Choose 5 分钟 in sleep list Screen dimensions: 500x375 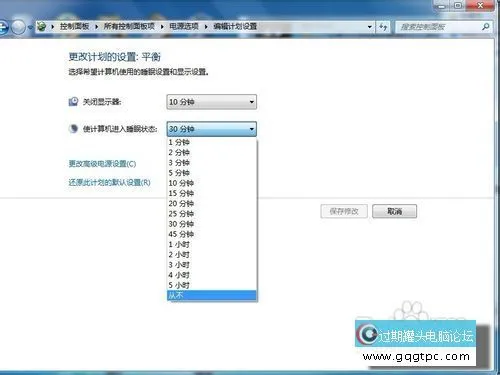(212, 173)
